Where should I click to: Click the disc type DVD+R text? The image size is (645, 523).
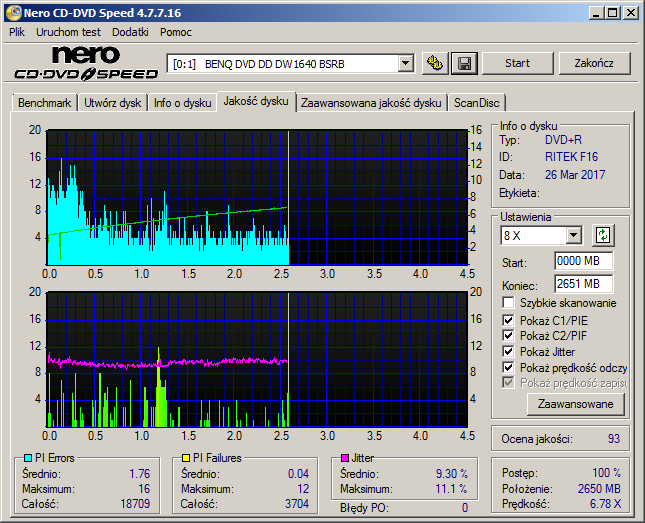(x=563, y=140)
